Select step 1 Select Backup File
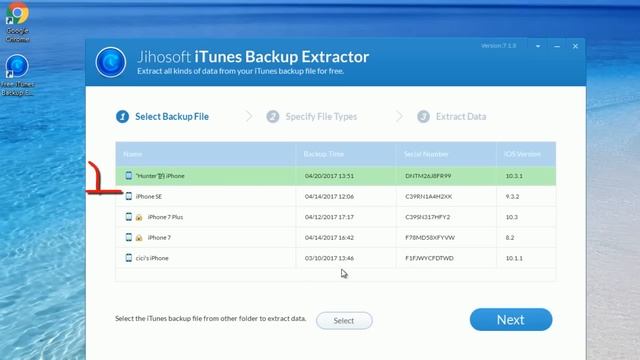 tap(162, 117)
